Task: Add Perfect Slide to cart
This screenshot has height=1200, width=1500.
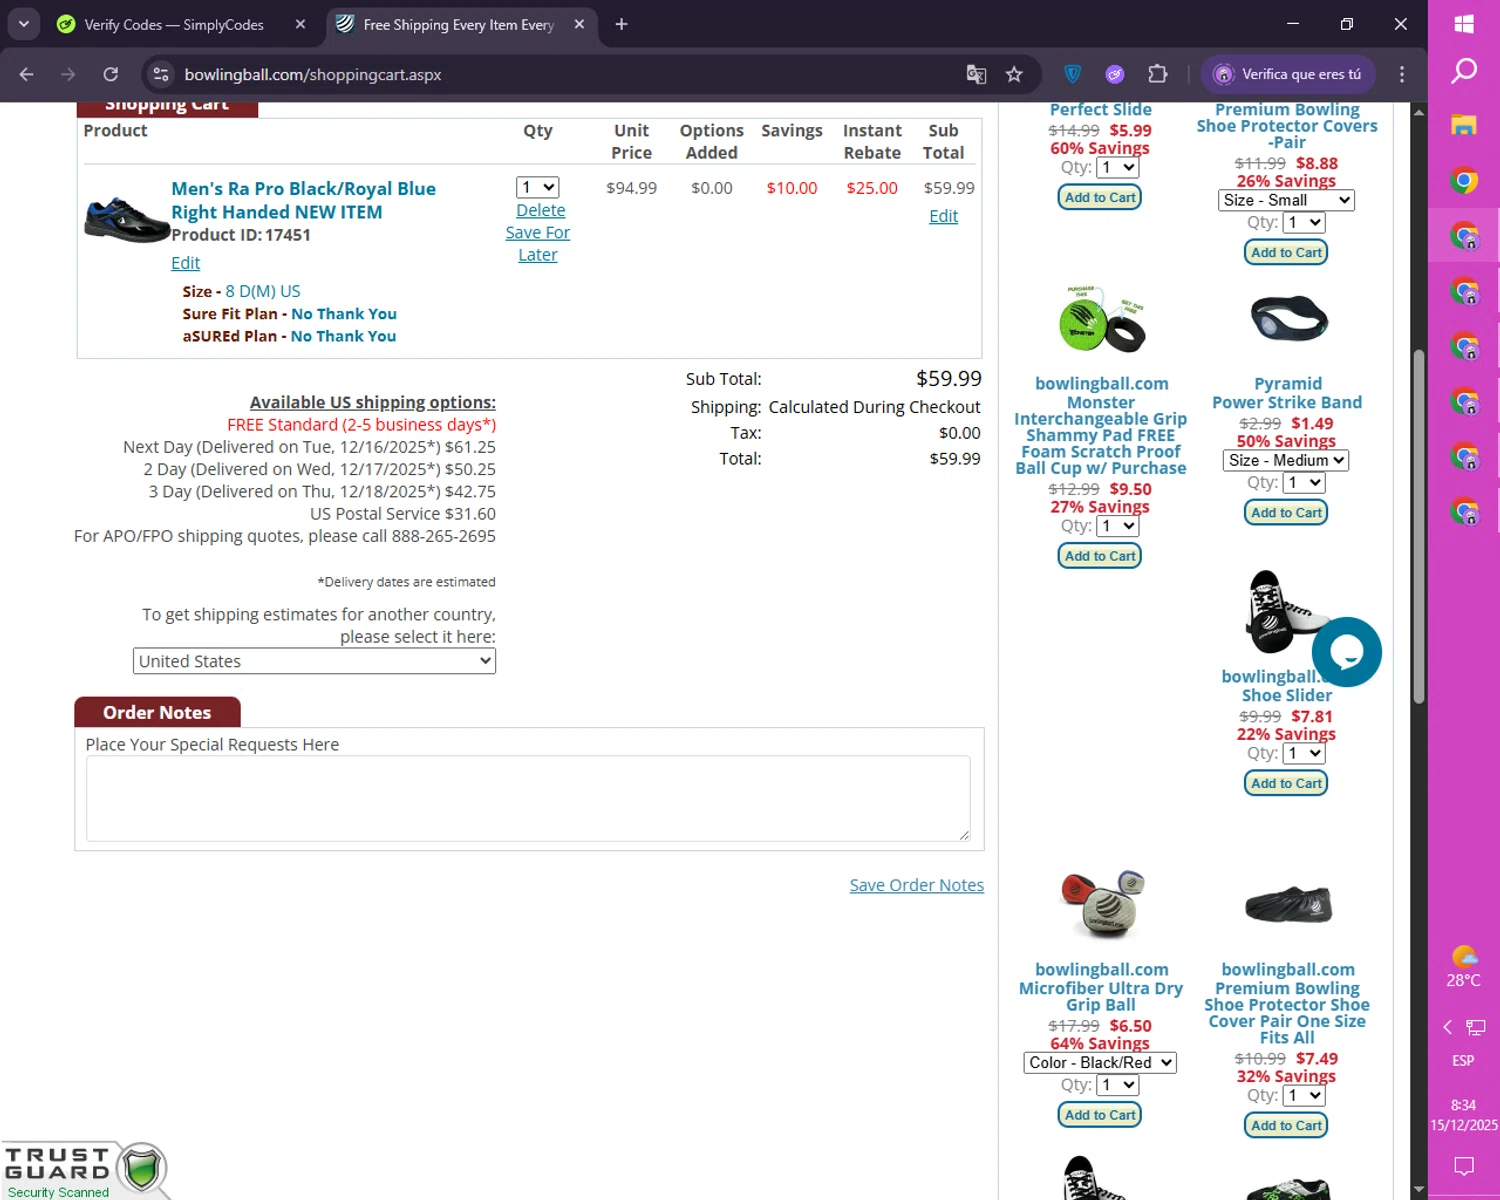Action: (1100, 197)
